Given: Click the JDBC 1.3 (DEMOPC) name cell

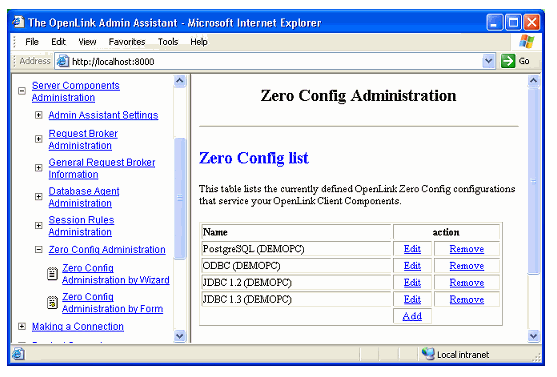Looking at the screenshot, I should [x=296, y=299].
